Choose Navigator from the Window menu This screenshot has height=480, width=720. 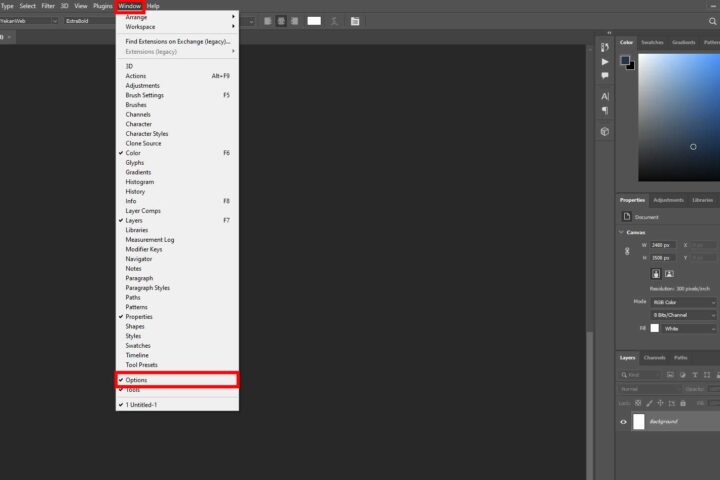(x=177, y=259)
